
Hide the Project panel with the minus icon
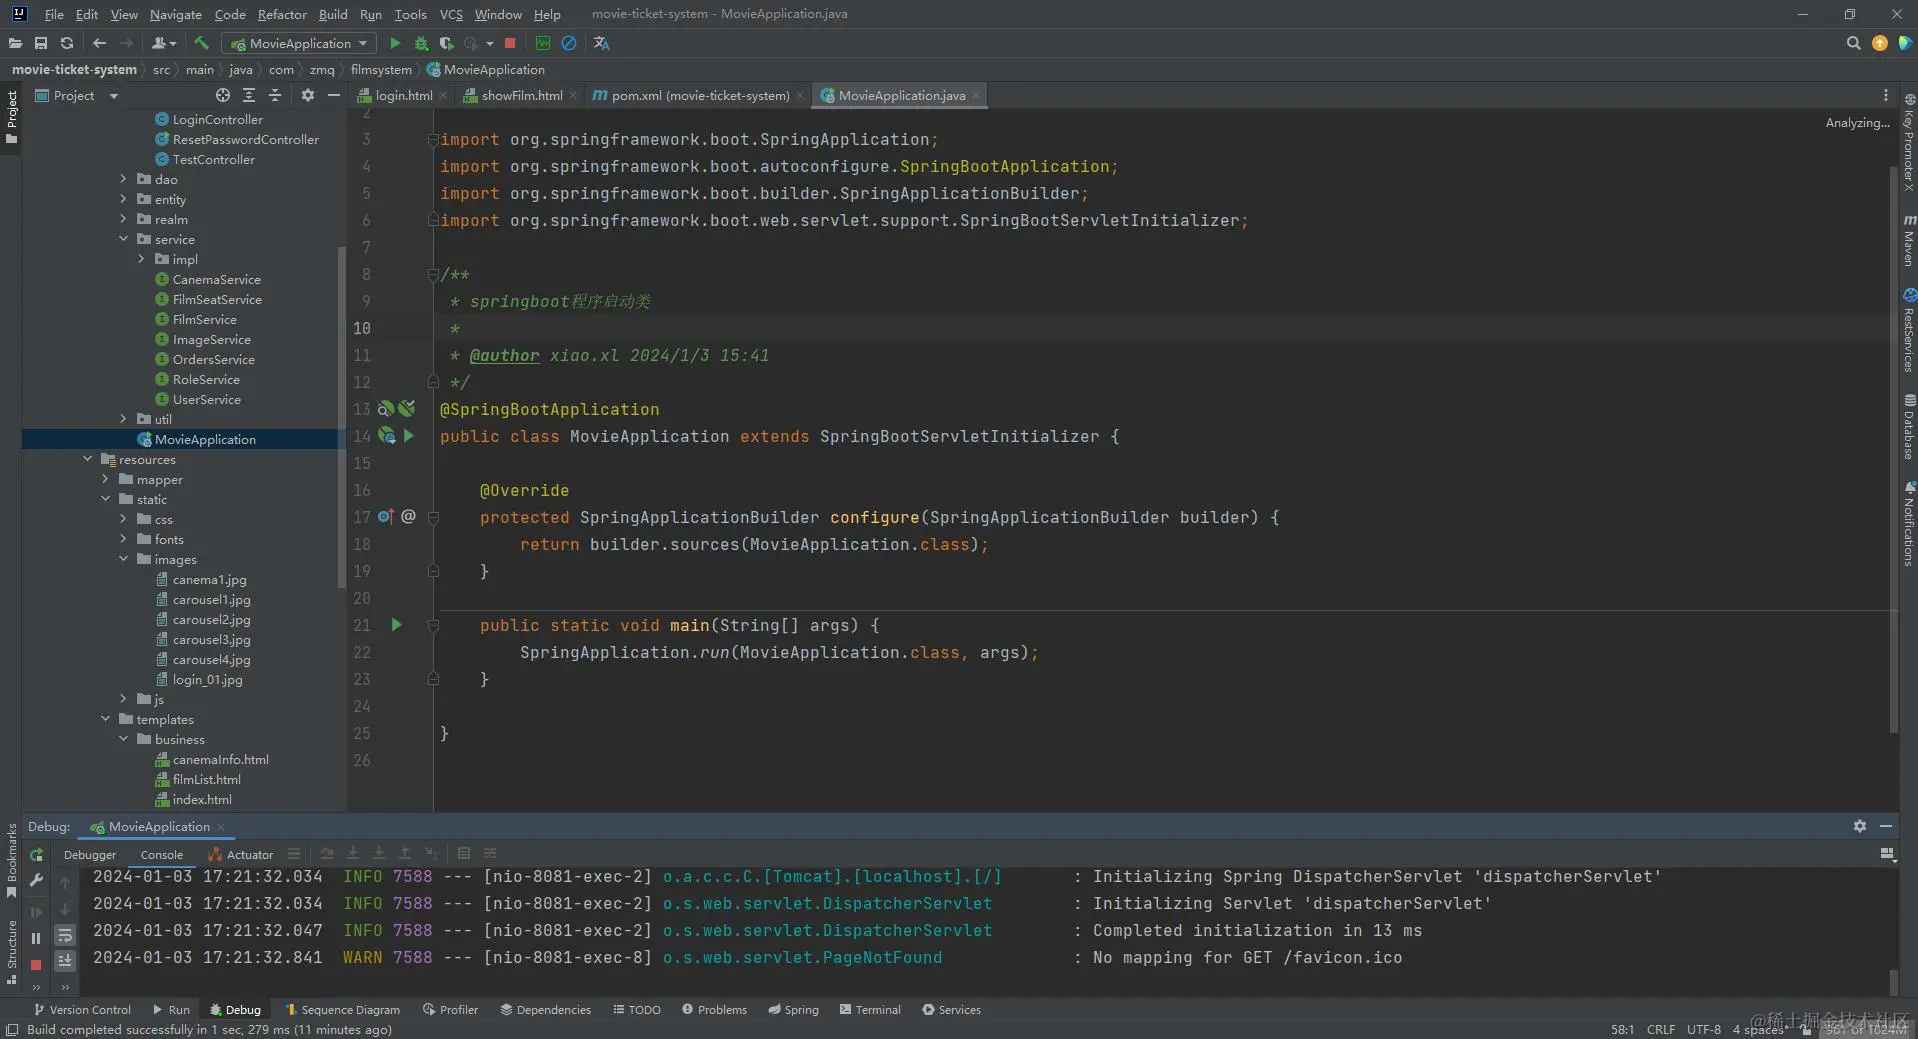click(x=334, y=95)
